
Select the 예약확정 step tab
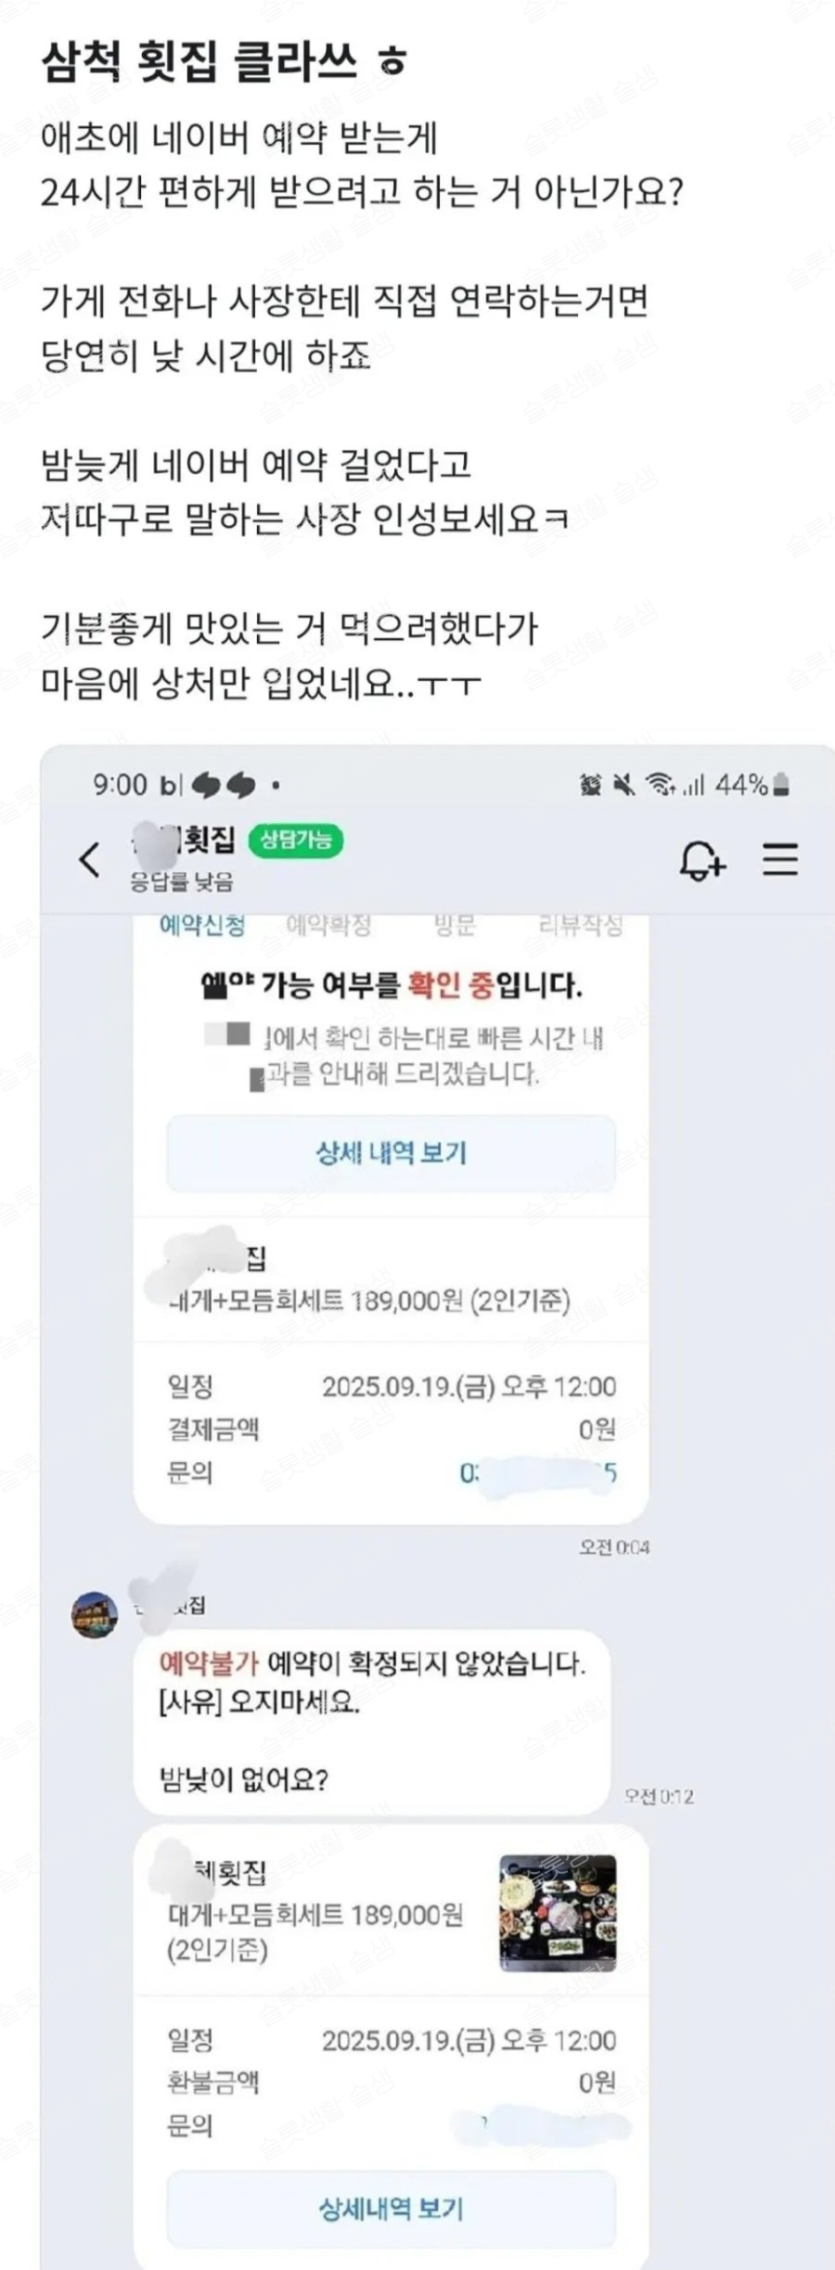pyautogui.click(x=329, y=925)
